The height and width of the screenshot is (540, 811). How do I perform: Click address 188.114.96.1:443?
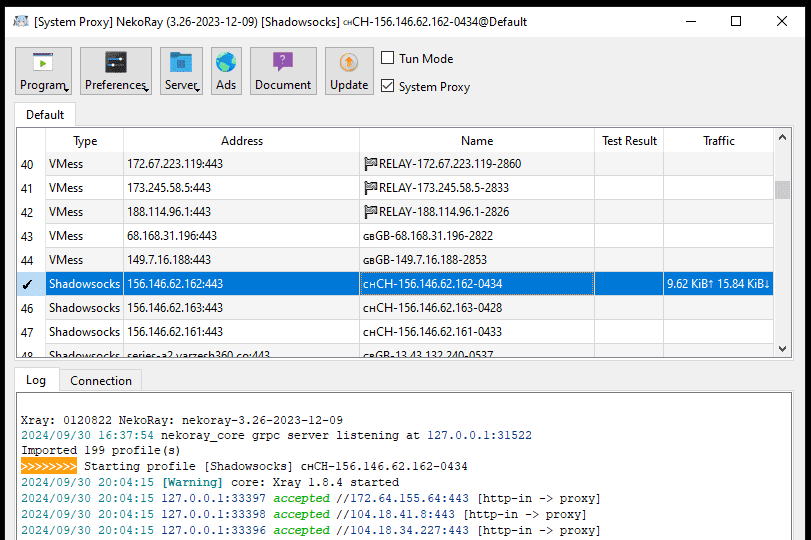click(169, 212)
